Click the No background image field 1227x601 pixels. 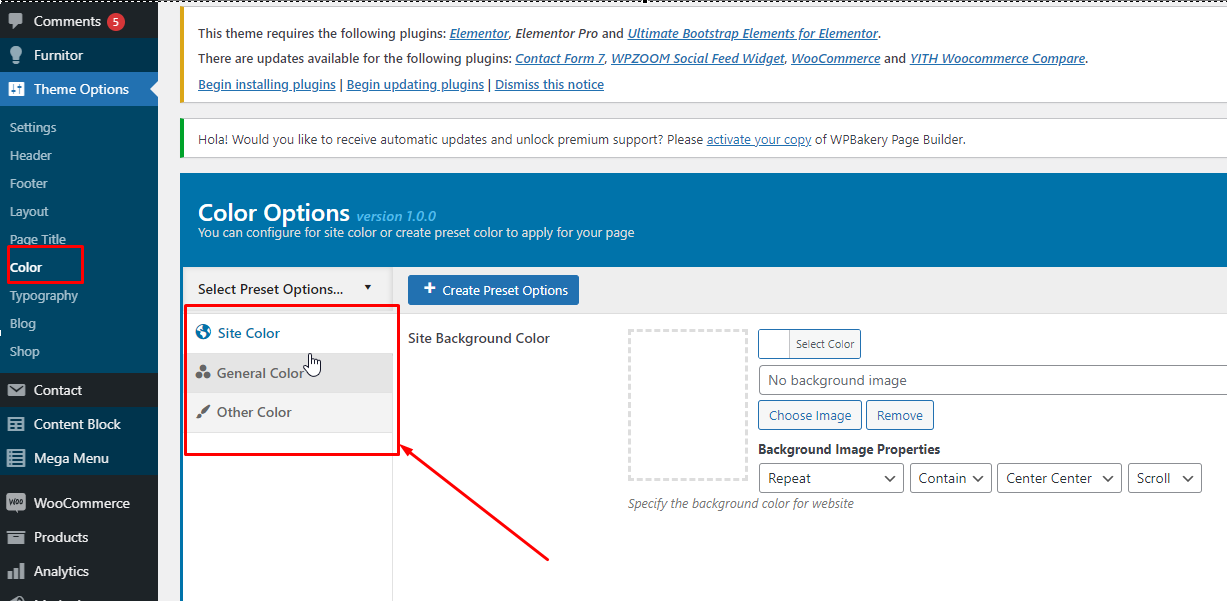pos(992,380)
